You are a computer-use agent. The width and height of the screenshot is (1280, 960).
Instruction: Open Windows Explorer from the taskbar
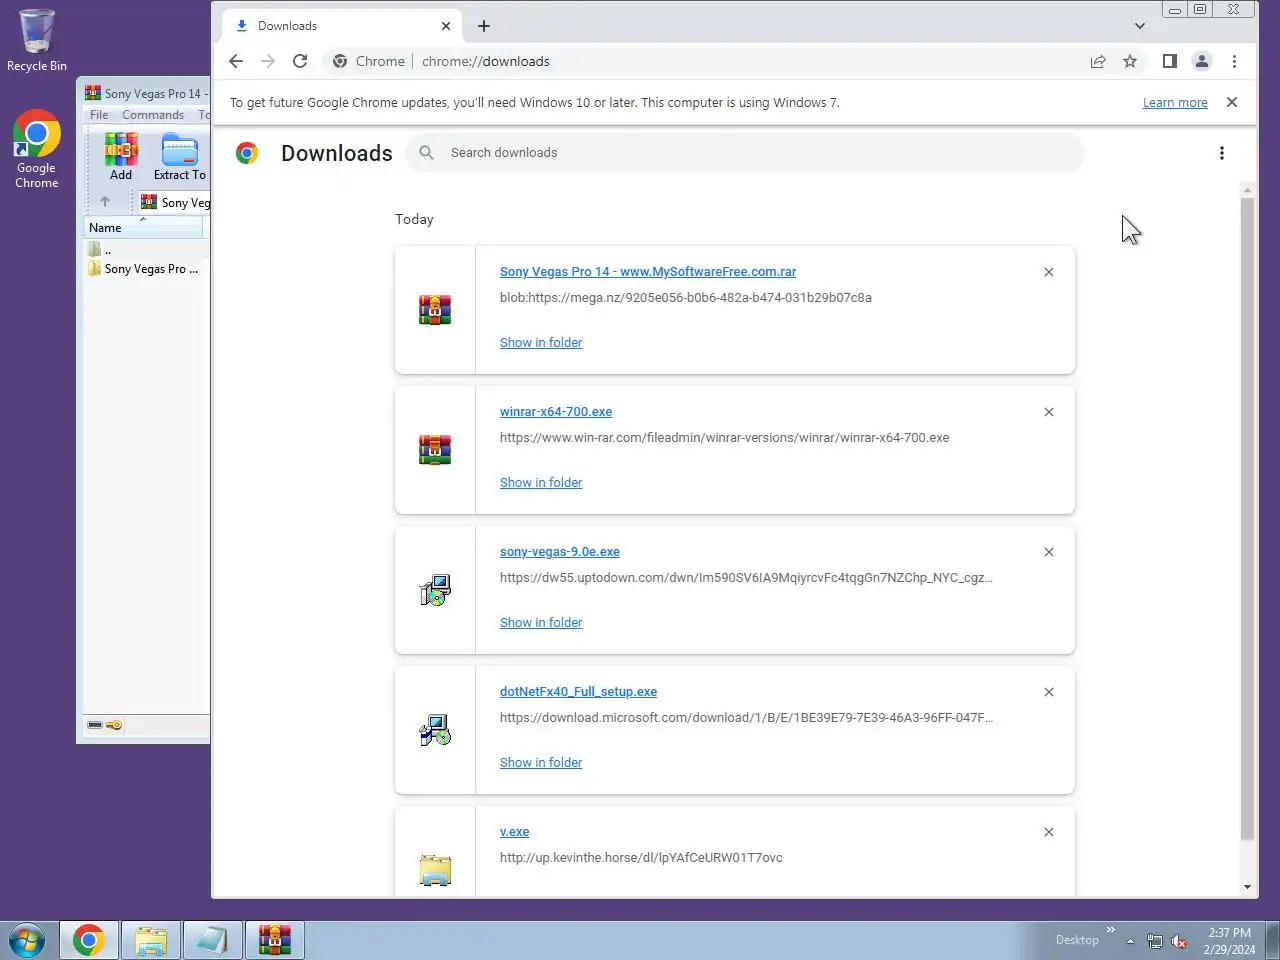pos(151,941)
